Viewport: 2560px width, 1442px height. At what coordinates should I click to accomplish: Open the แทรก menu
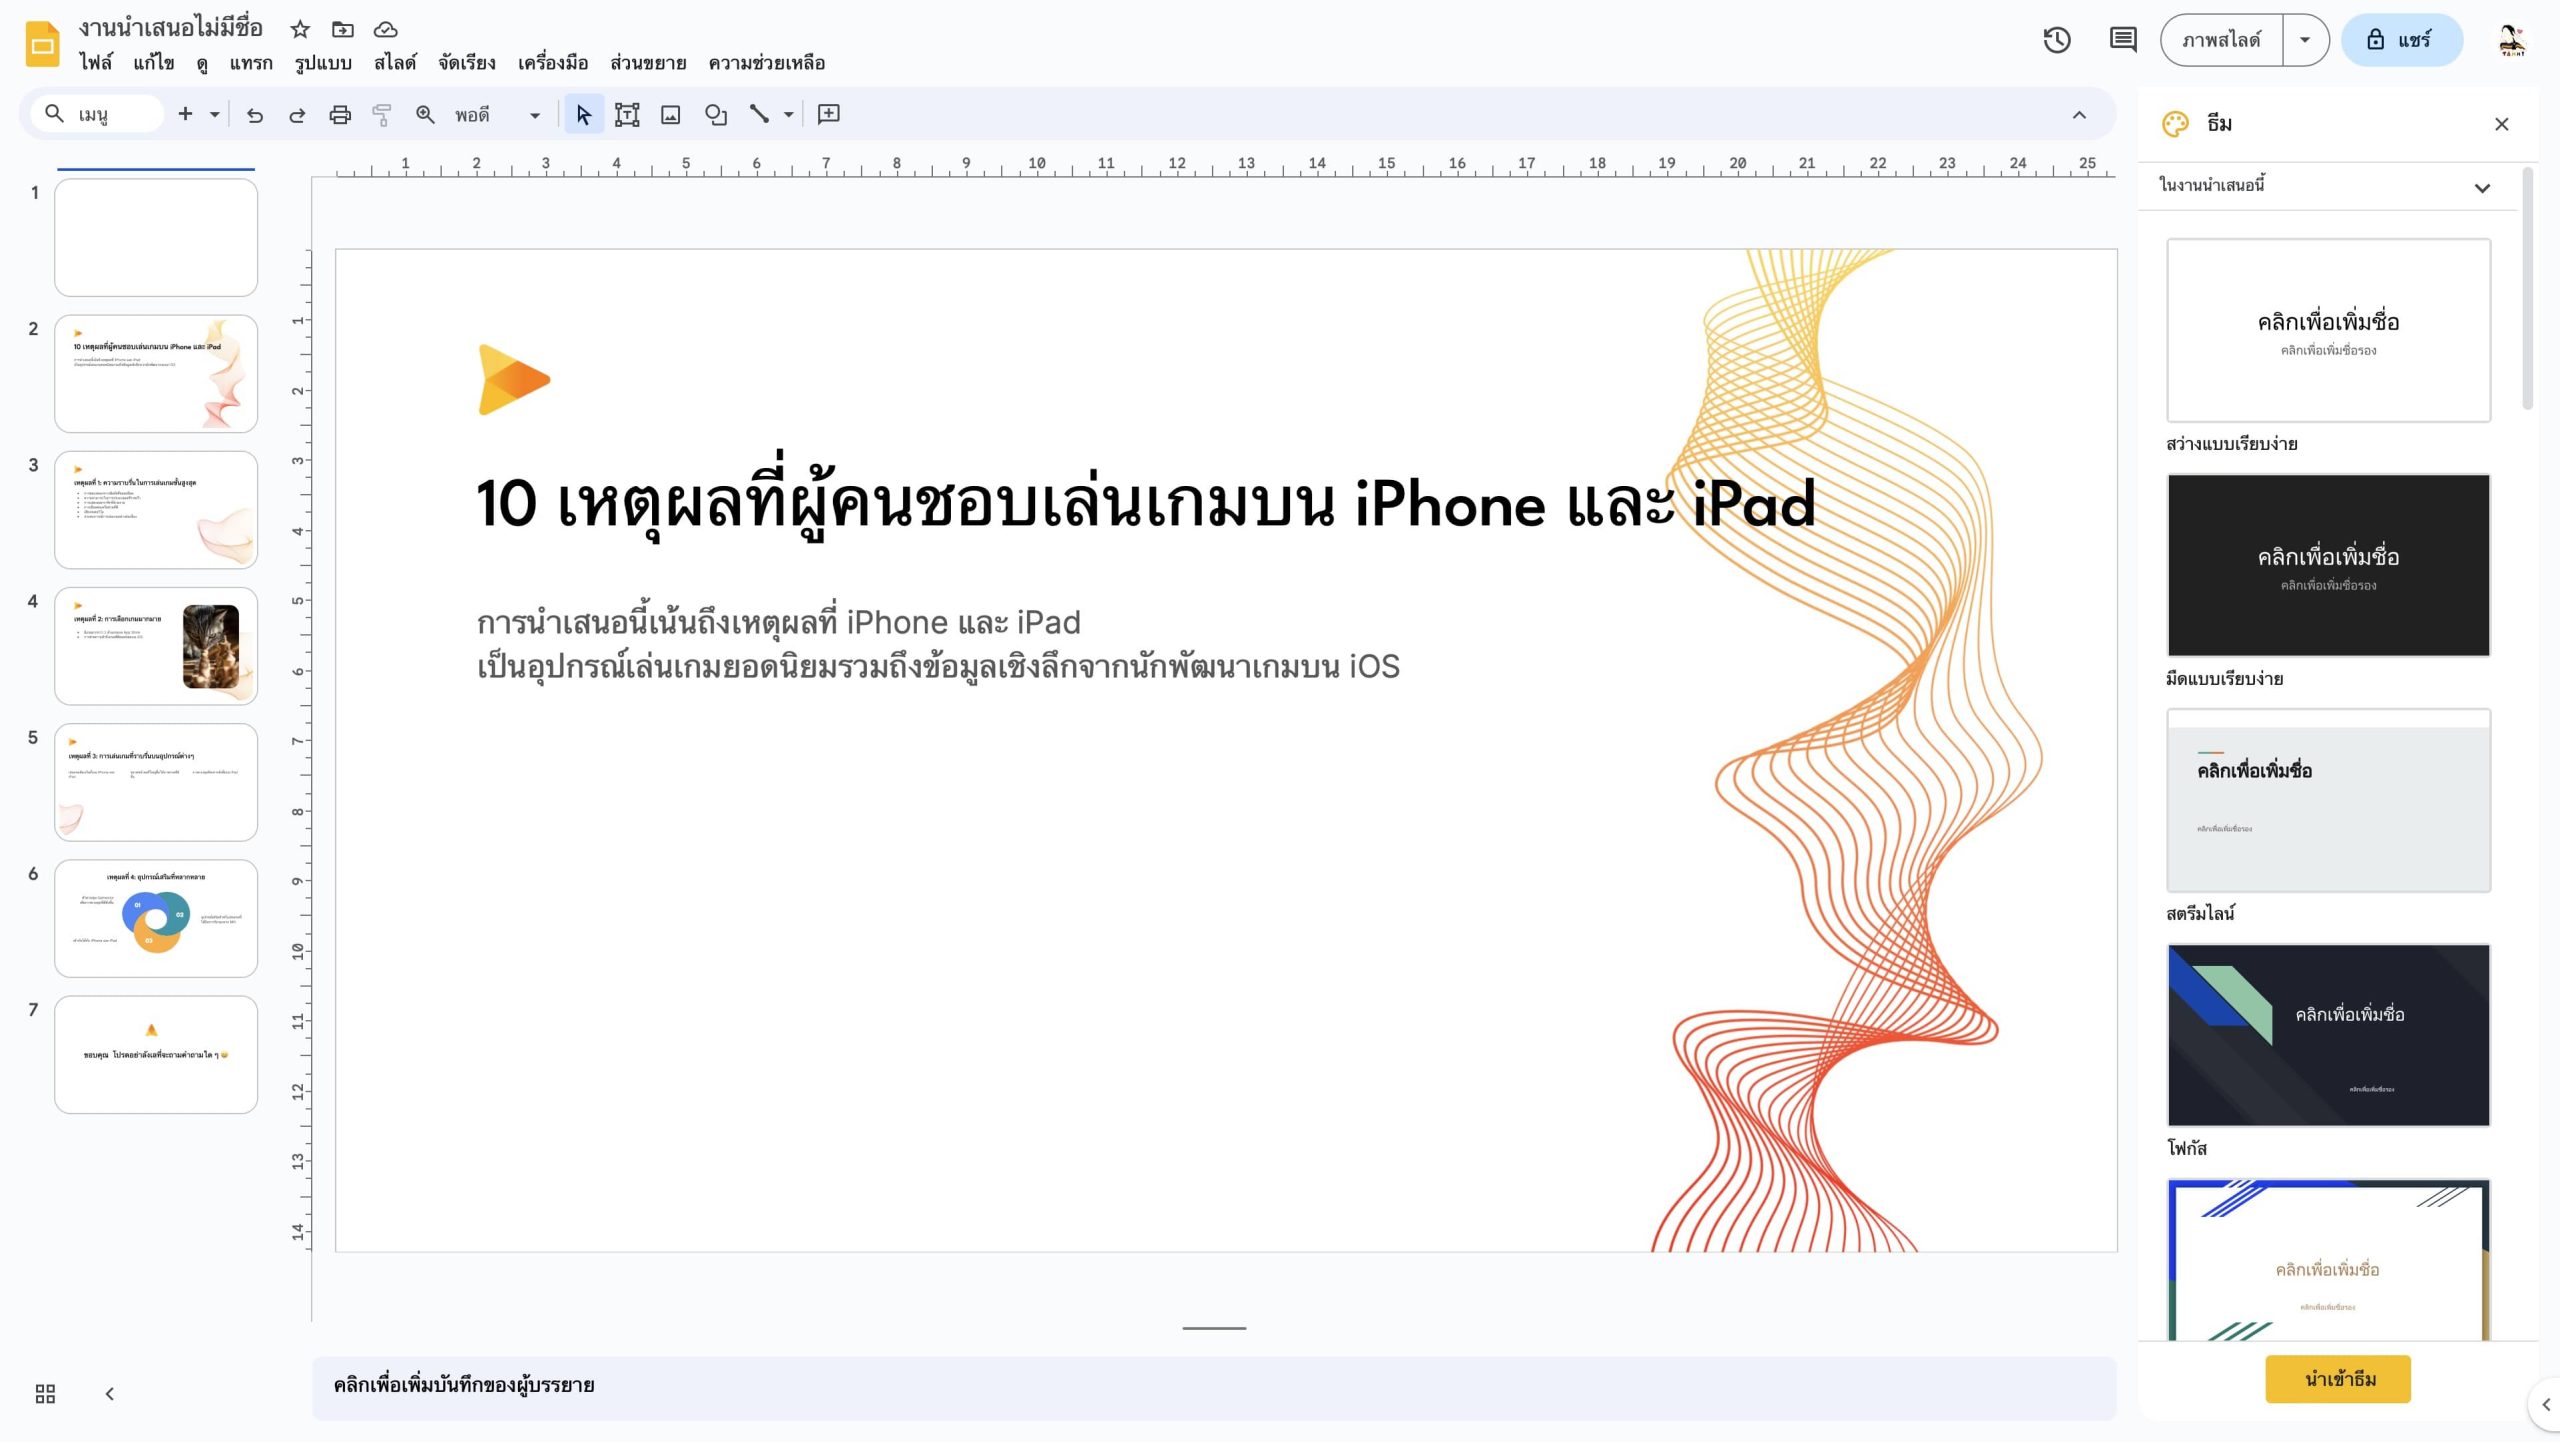250,63
